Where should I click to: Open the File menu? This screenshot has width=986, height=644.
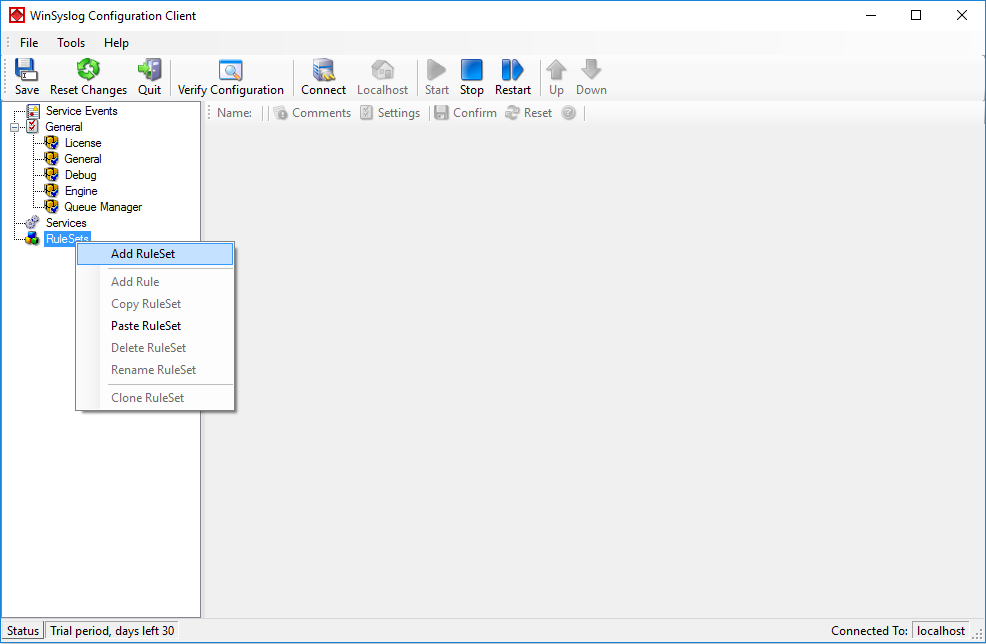click(29, 43)
